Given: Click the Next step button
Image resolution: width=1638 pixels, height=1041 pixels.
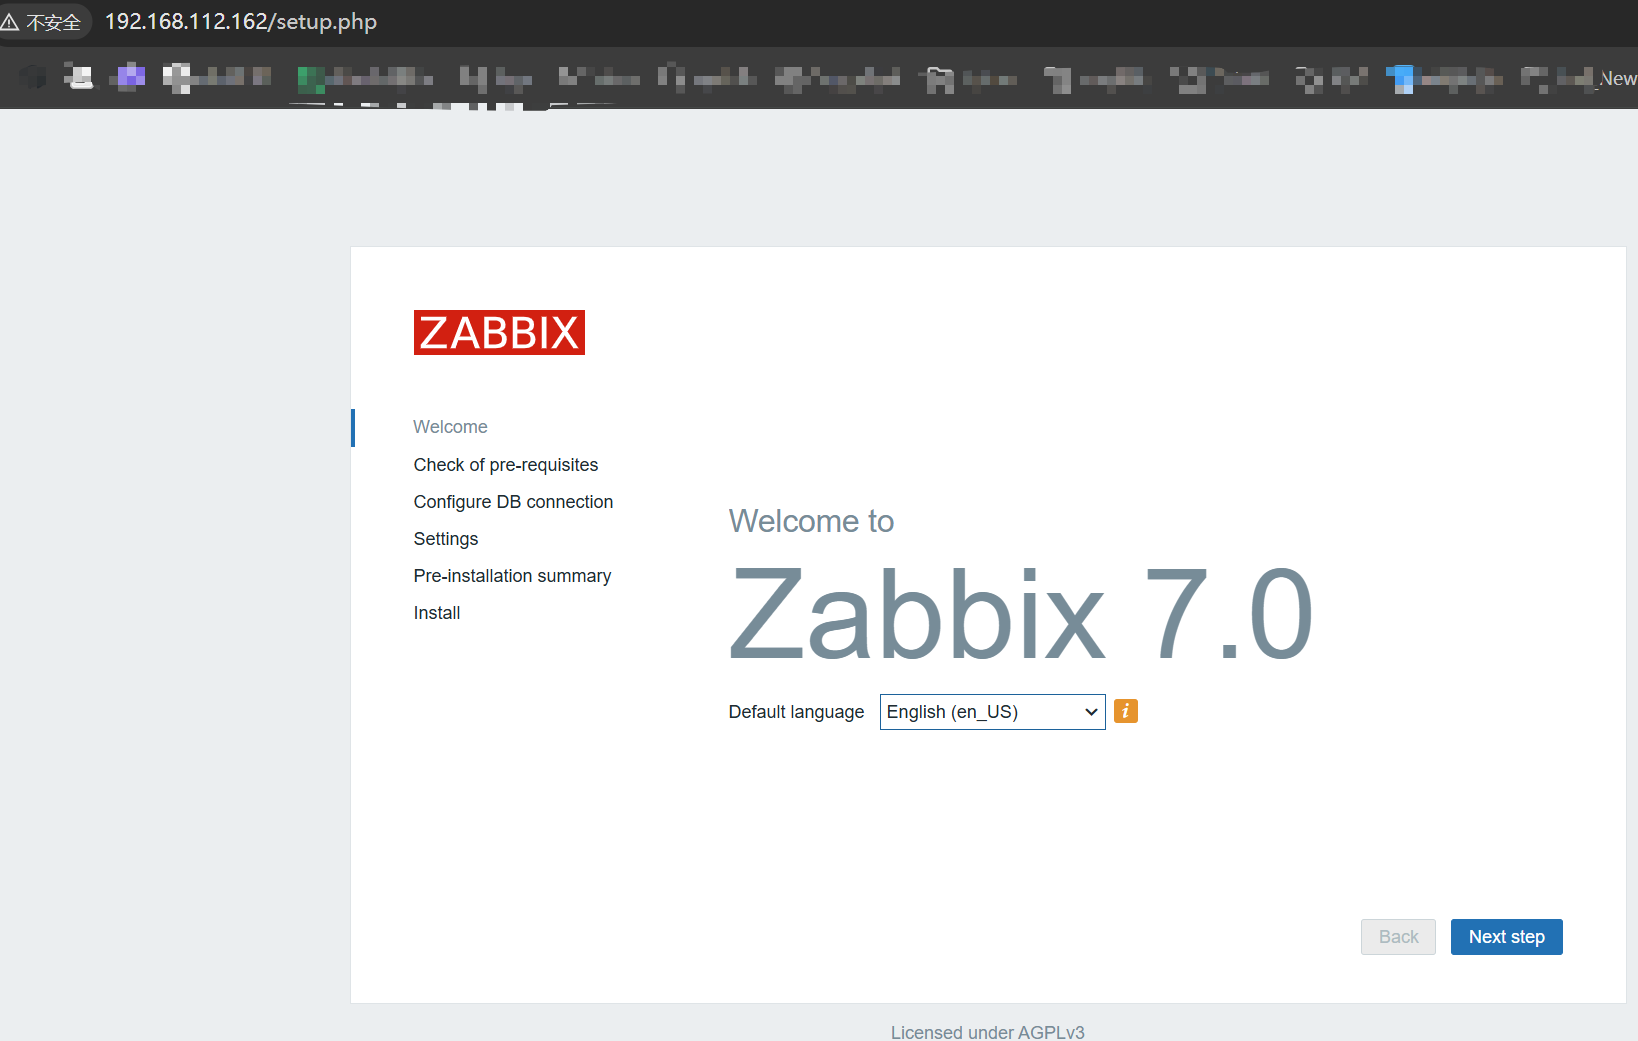Looking at the screenshot, I should pyautogui.click(x=1506, y=937).
